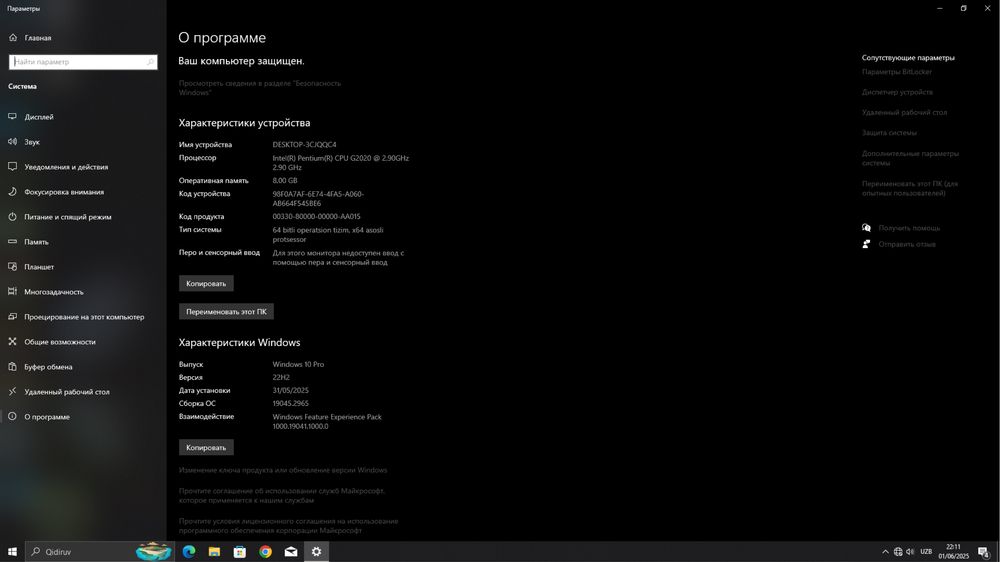Click the Отправить отзыв link text

tap(907, 244)
